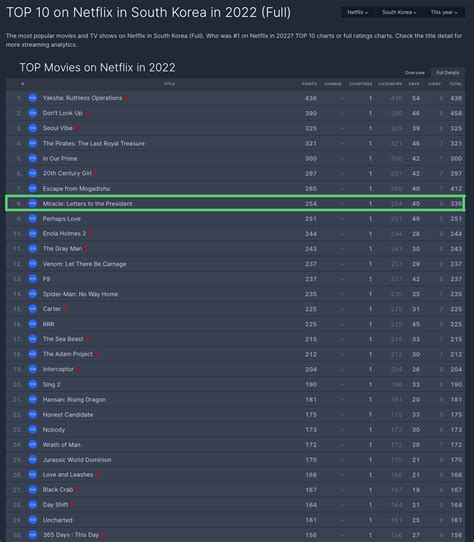Click the blue icon beside Wrath of Man

pos(32,445)
